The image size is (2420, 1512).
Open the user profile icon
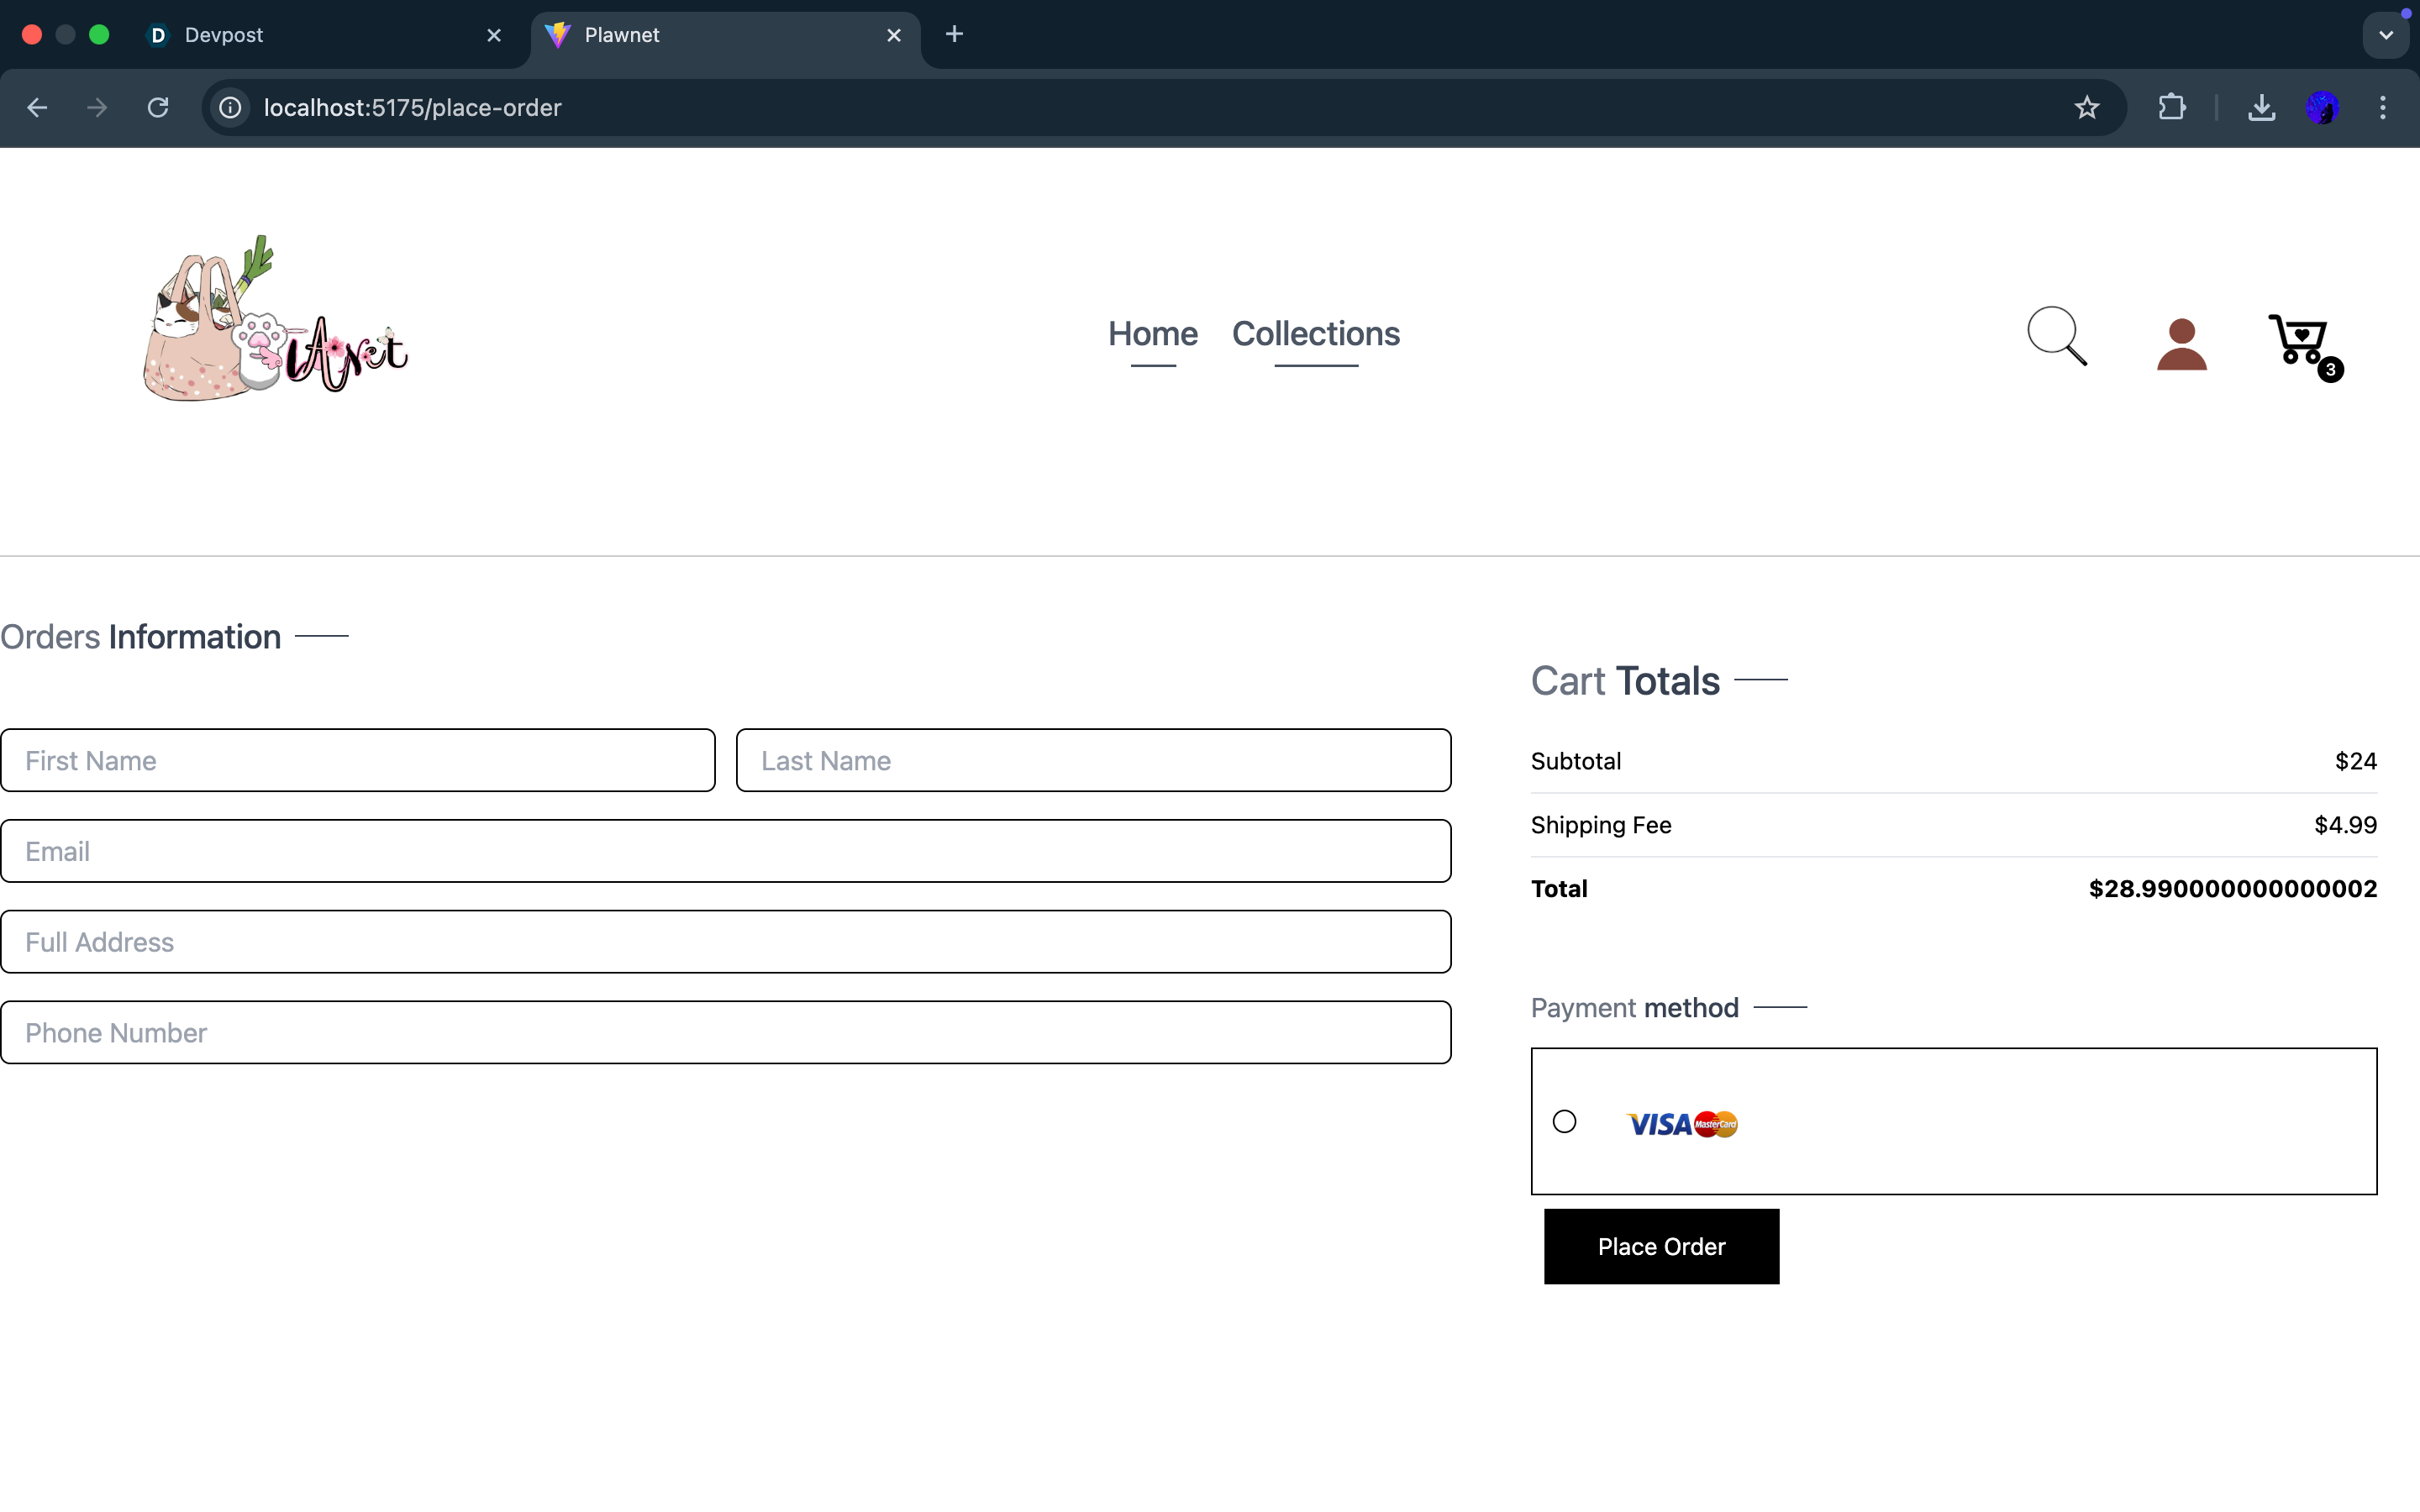[2181, 344]
